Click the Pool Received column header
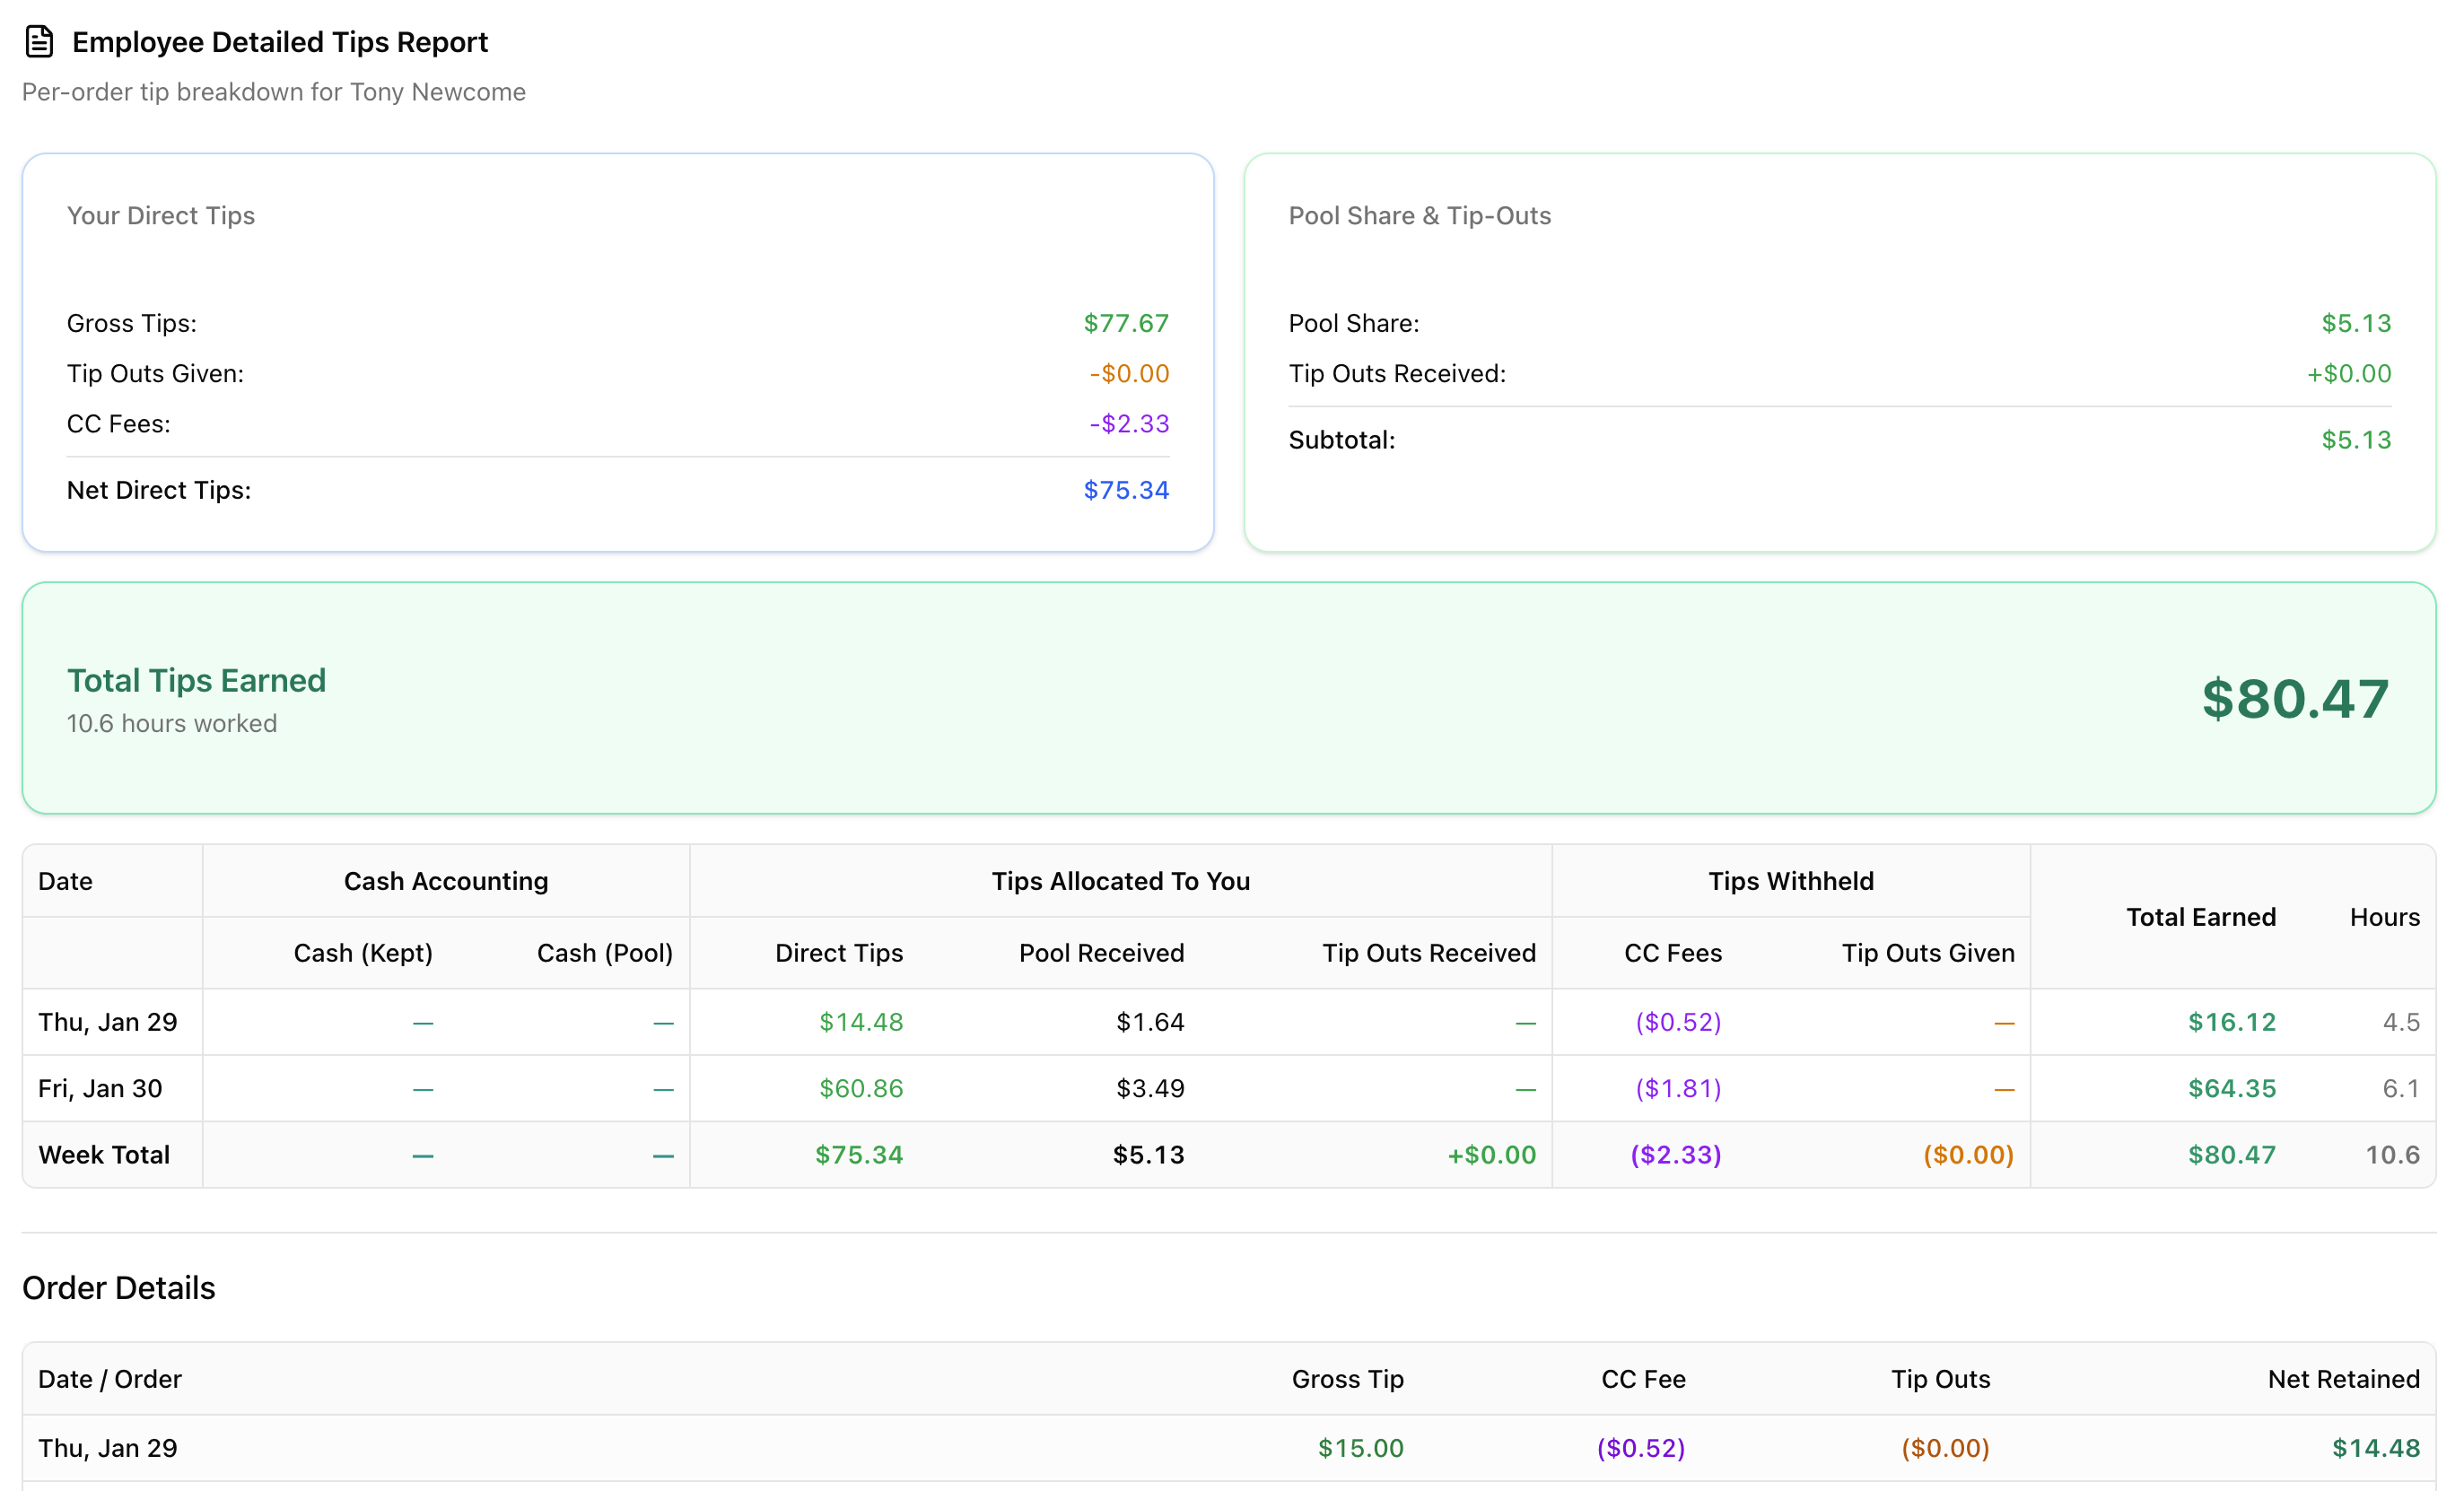Viewport: 2464px width, 1491px height. [x=1100, y=953]
